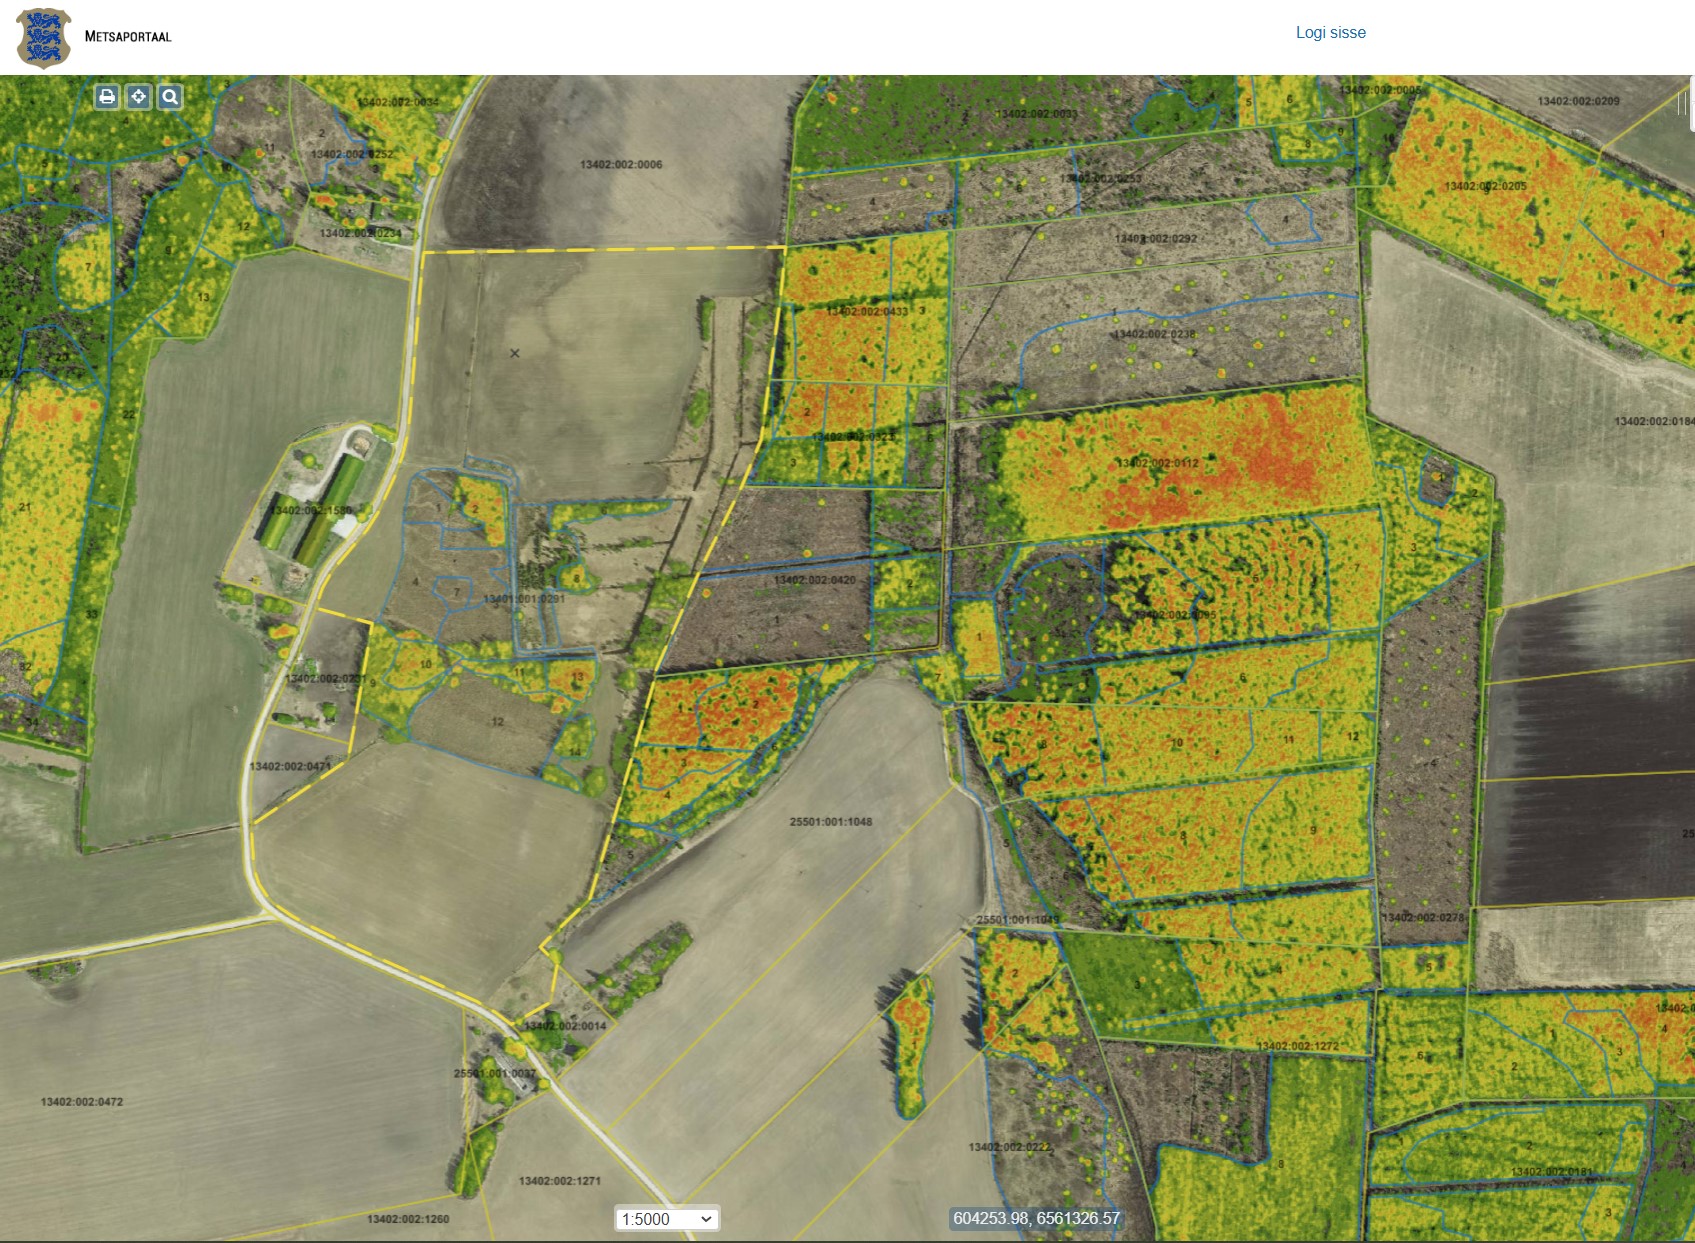Select forest parcel 13402:002:0112
The height and width of the screenshot is (1243, 1695).
(x=1157, y=463)
